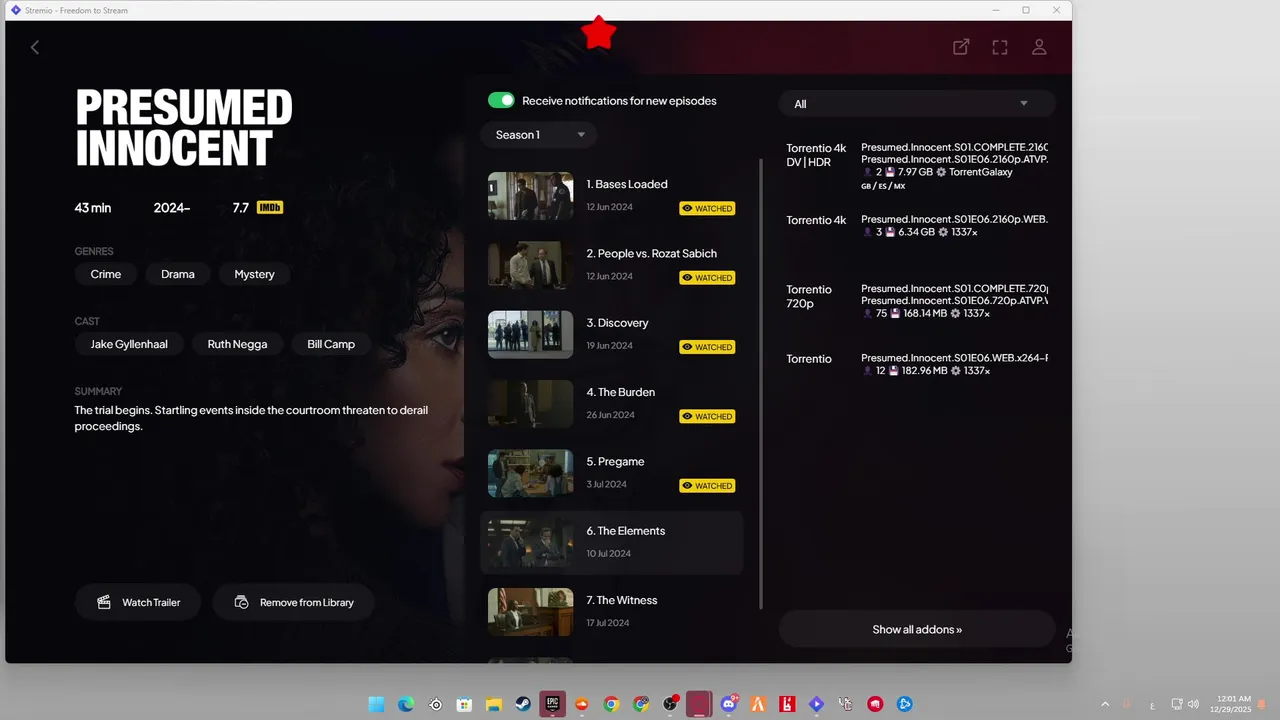This screenshot has height=720, width=1280.
Task: Click the 12:01 AM taskbar clock
Action: click(1231, 704)
